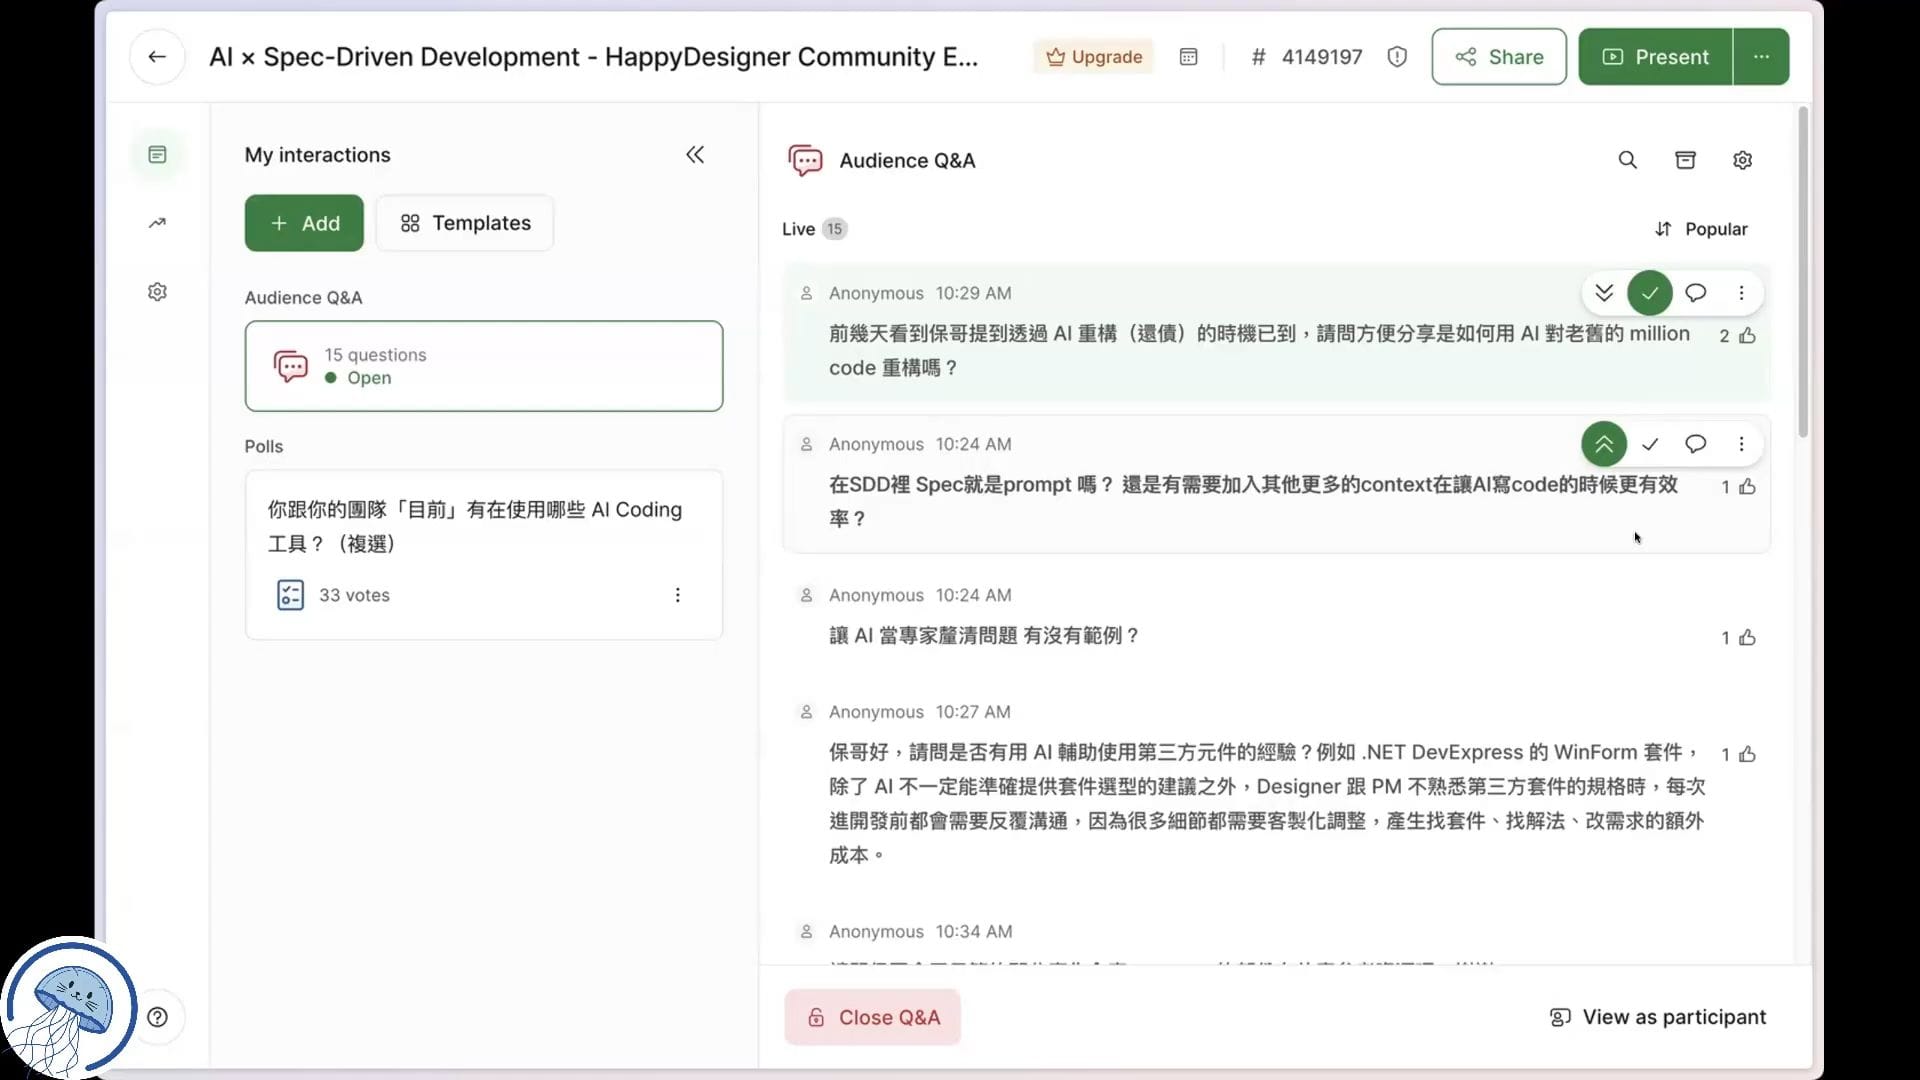The width and height of the screenshot is (1920, 1080).
Task: Open the poll's three-dot menu
Action: (677, 595)
